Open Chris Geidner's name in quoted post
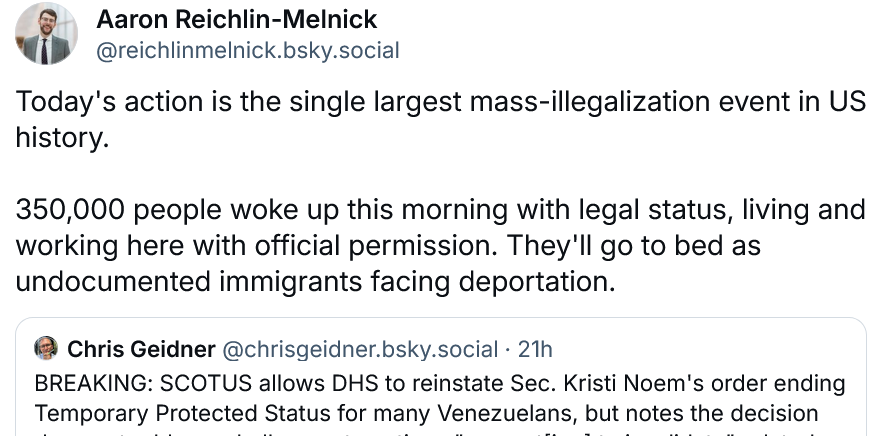 click(x=140, y=349)
